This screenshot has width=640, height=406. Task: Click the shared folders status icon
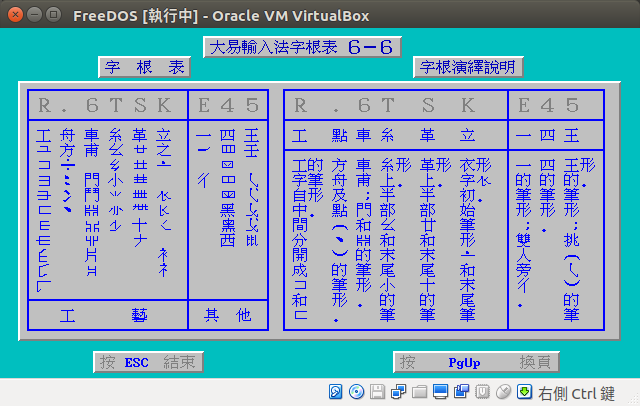point(419,391)
